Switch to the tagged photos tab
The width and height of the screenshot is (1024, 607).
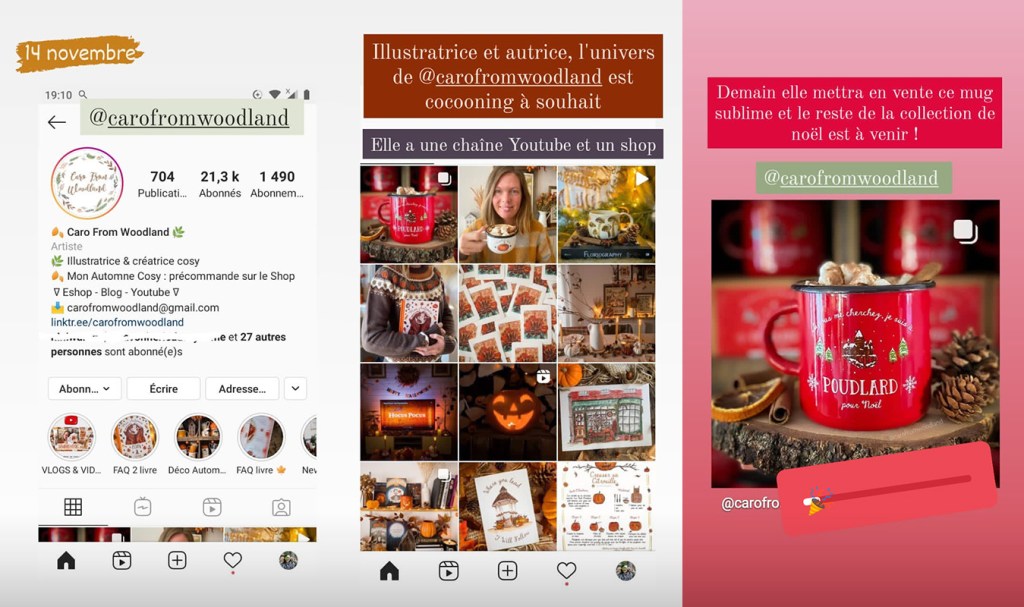pos(281,507)
